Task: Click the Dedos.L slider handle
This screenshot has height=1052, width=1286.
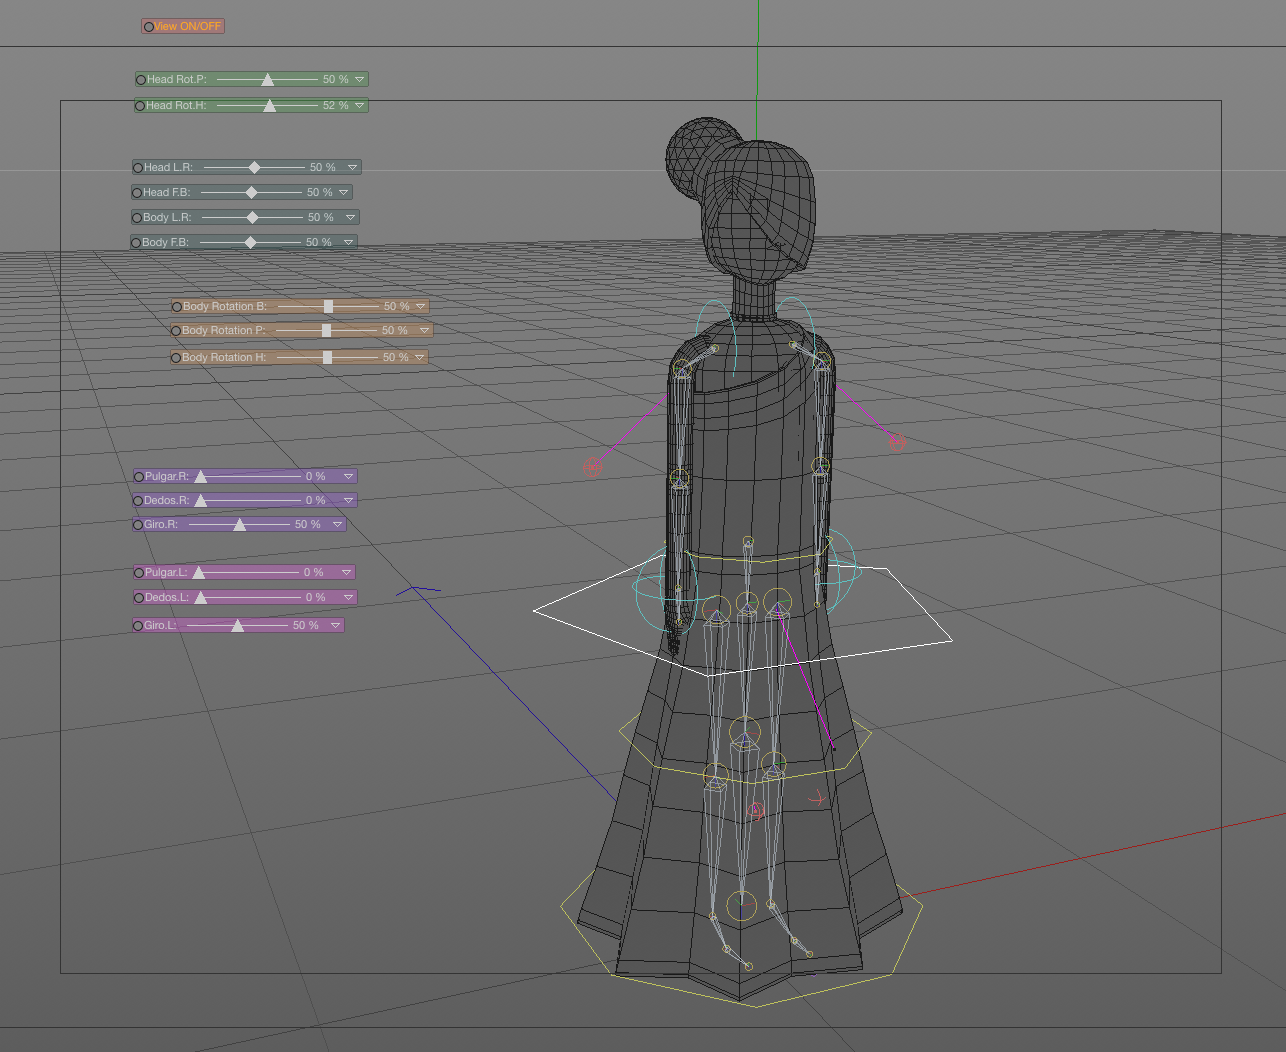Action: (x=201, y=597)
